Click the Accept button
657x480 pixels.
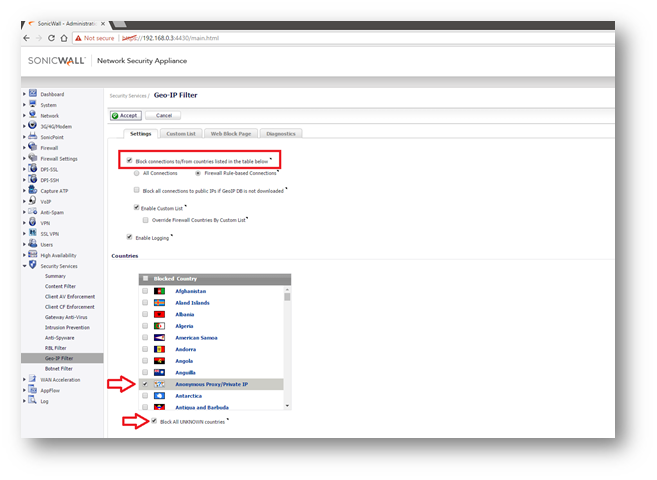(126, 116)
